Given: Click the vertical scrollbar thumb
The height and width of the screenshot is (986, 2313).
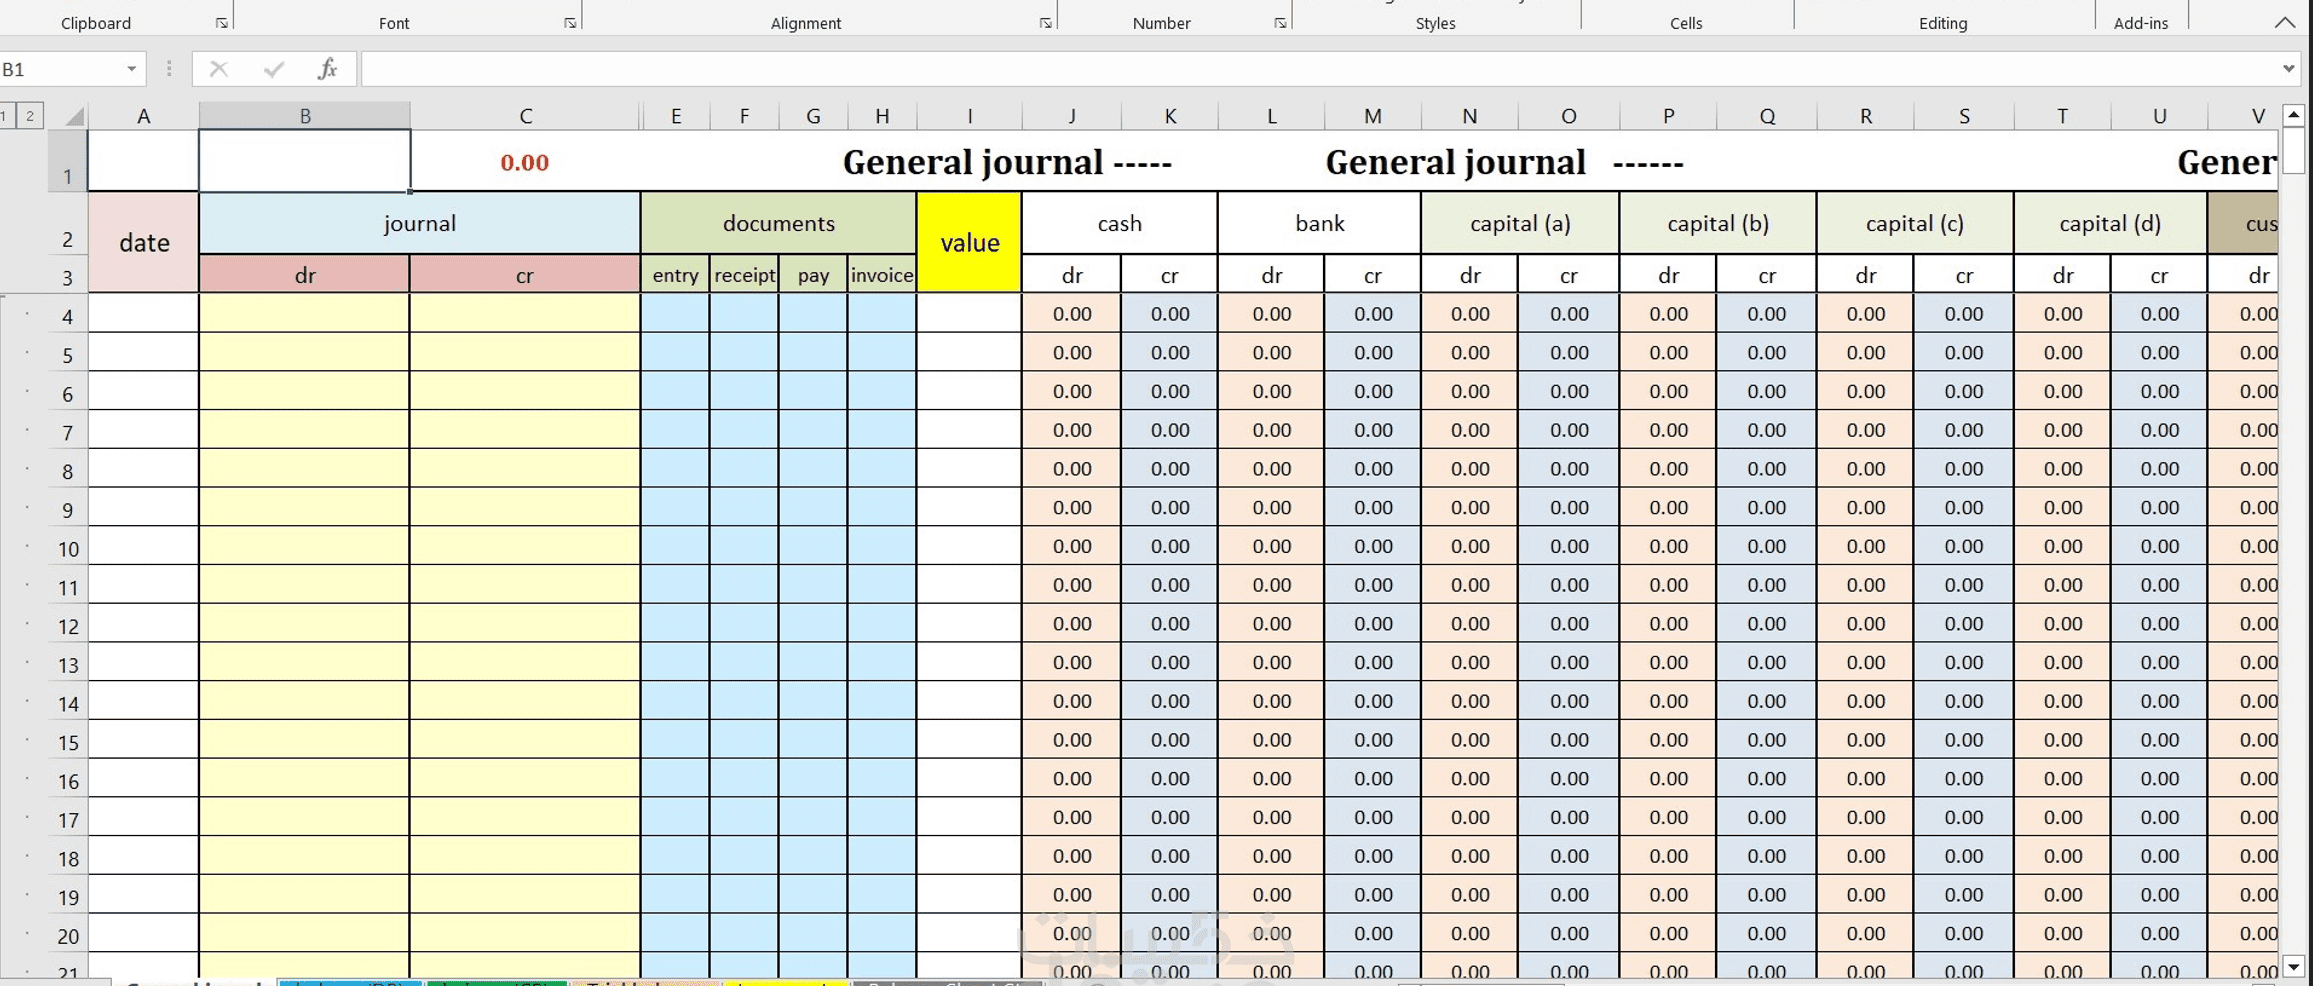Looking at the screenshot, I should [2294, 150].
